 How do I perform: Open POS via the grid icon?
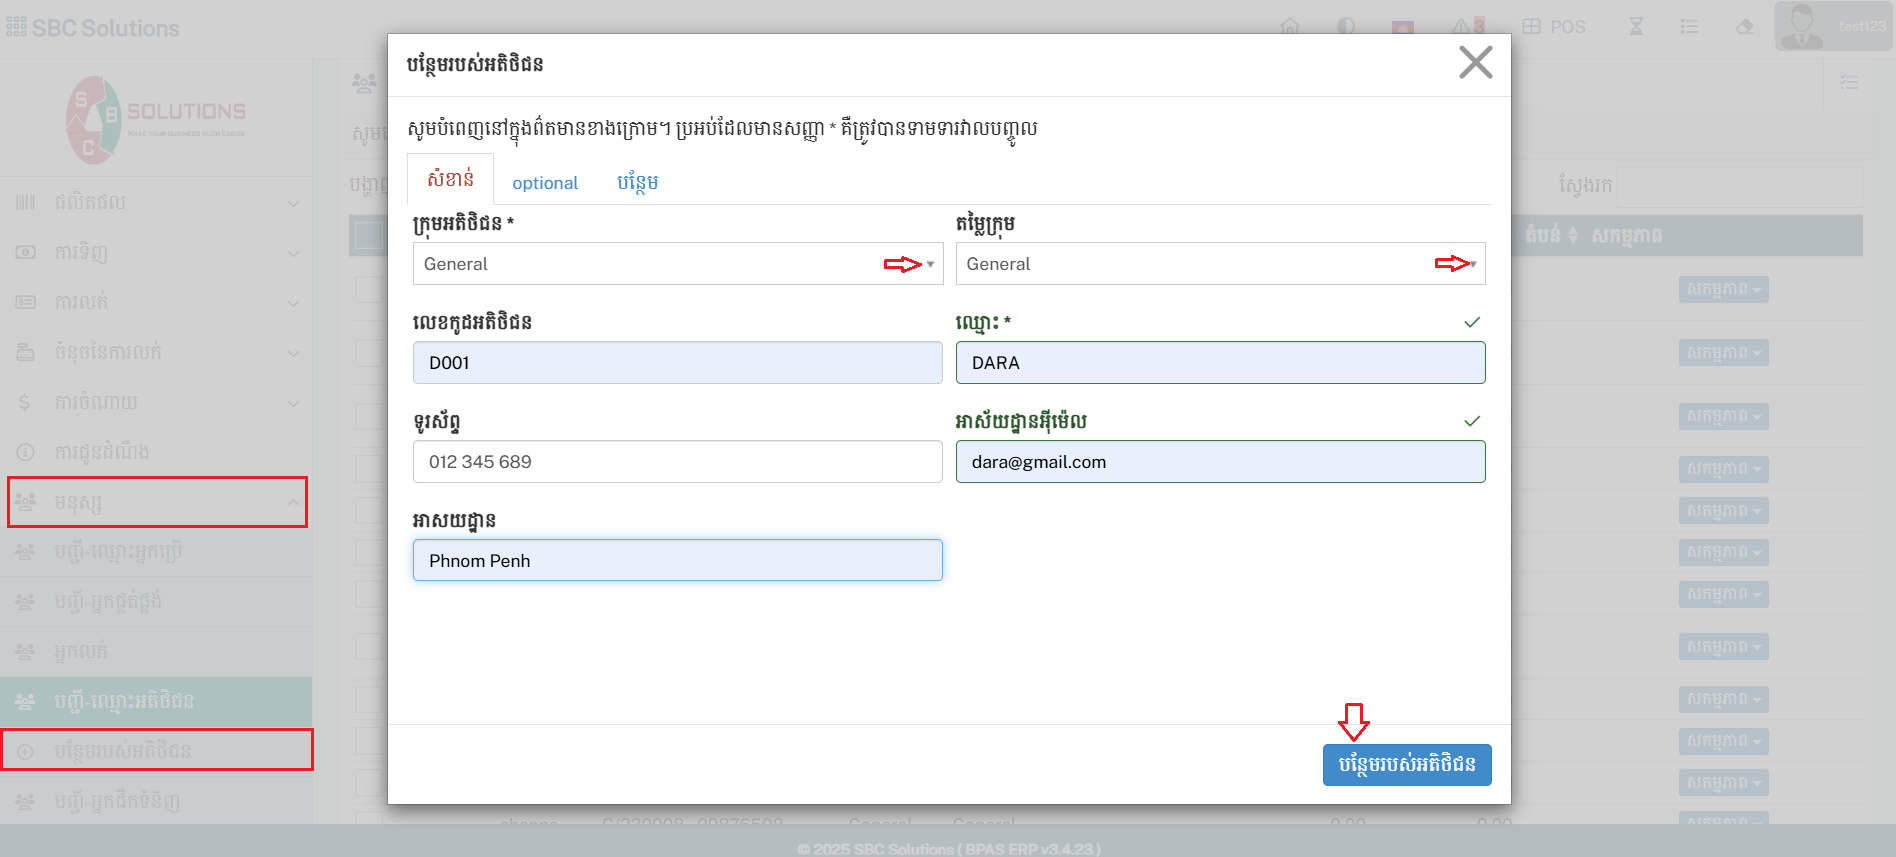point(1553,27)
